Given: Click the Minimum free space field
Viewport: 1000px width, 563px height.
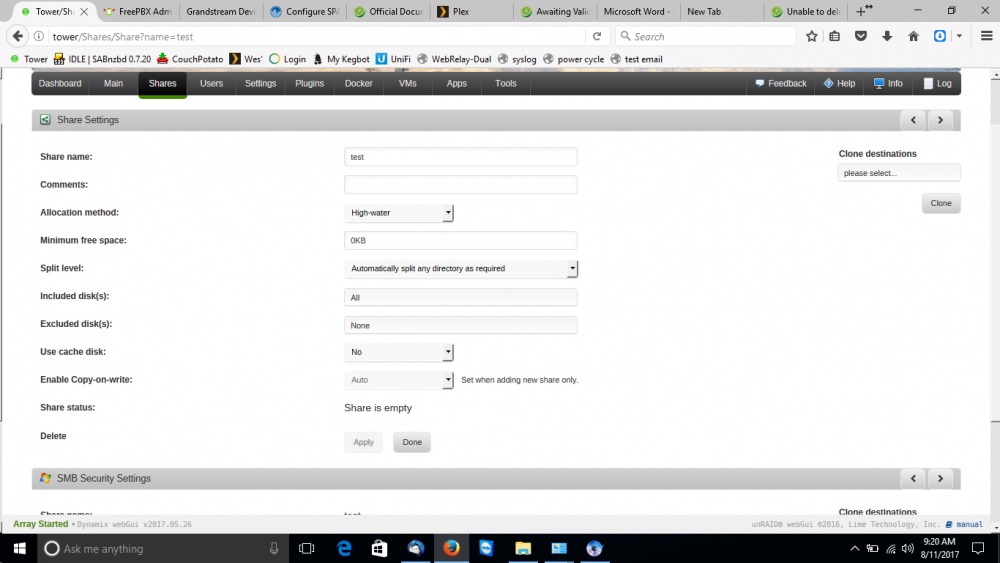Looking at the screenshot, I should pyautogui.click(x=460, y=240).
